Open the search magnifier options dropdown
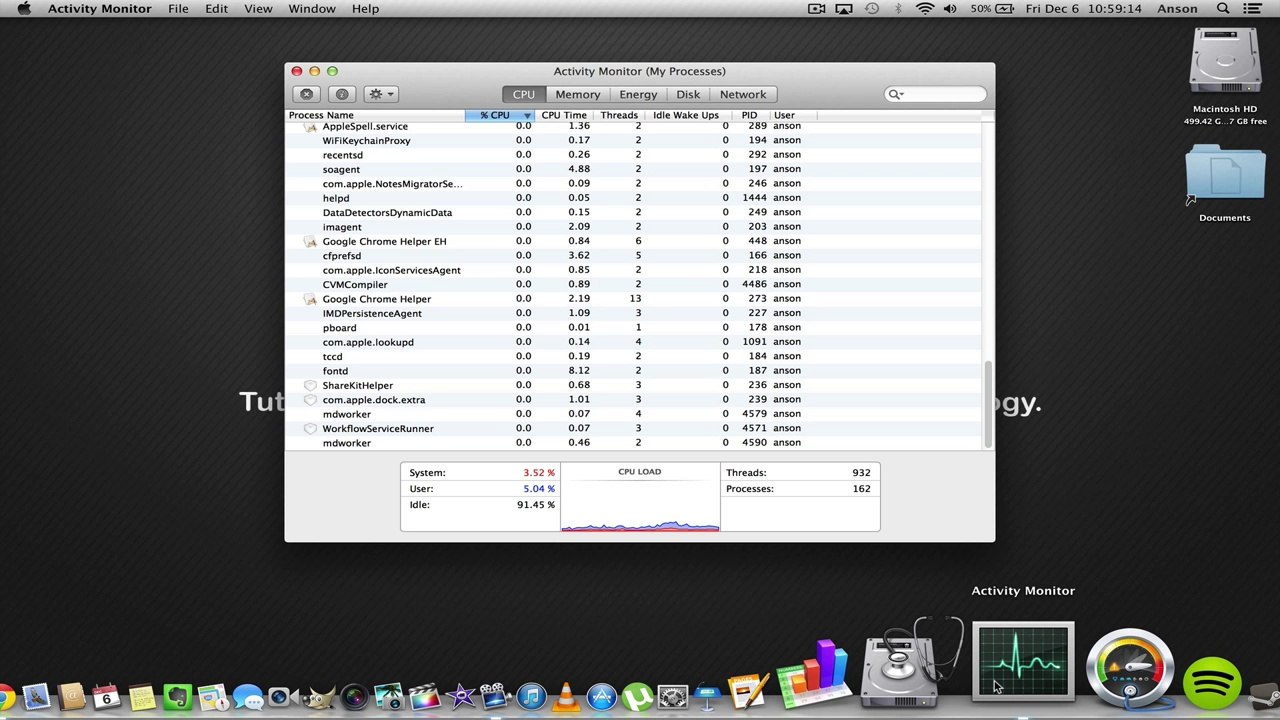The image size is (1280, 720). [x=895, y=94]
